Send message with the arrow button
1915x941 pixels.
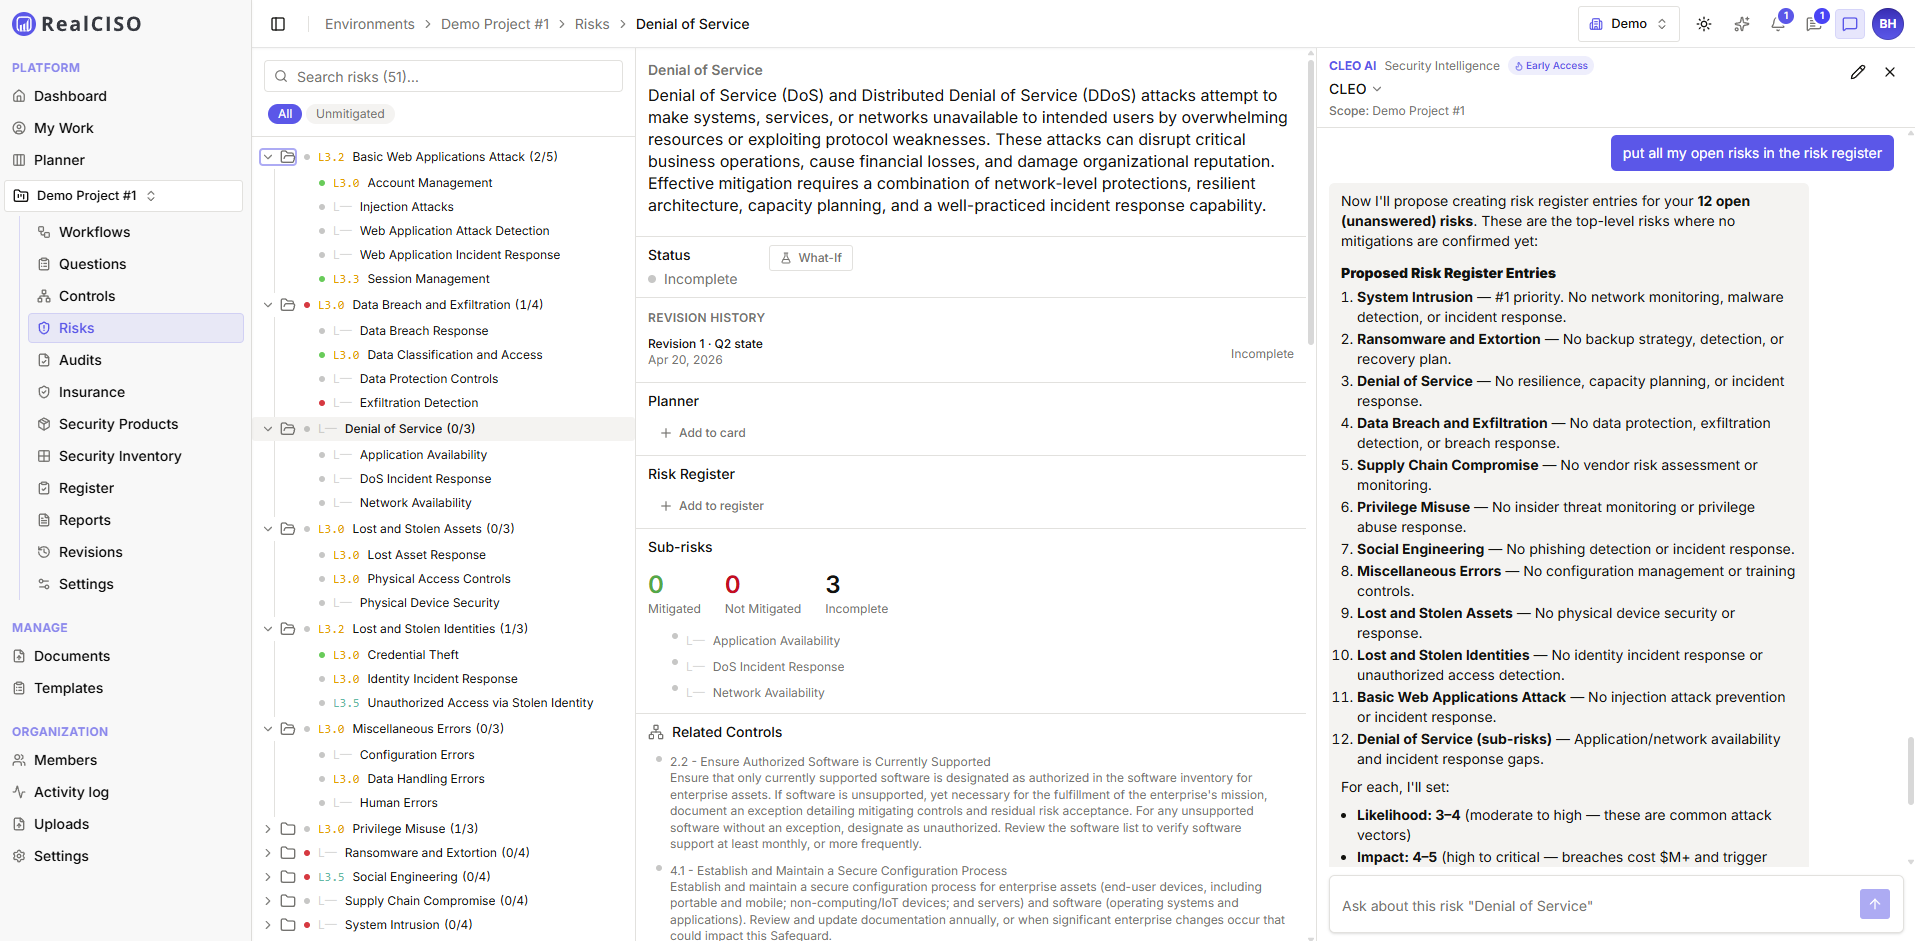[1875, 904]
